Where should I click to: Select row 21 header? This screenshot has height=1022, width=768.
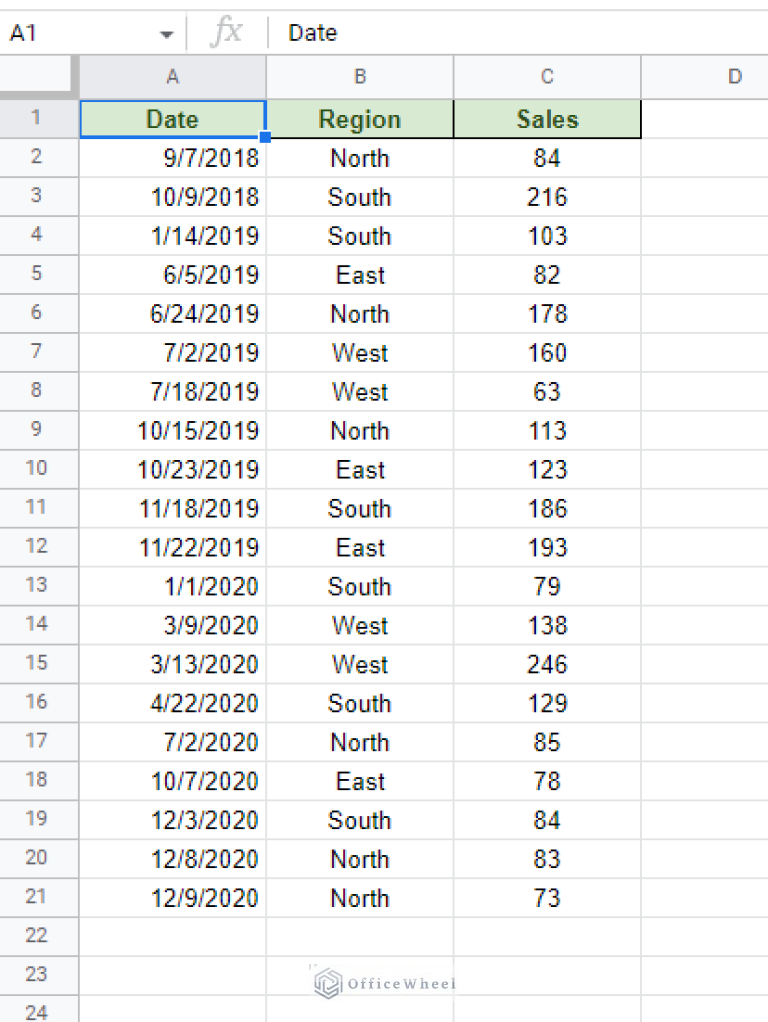(x=38, y=897)
